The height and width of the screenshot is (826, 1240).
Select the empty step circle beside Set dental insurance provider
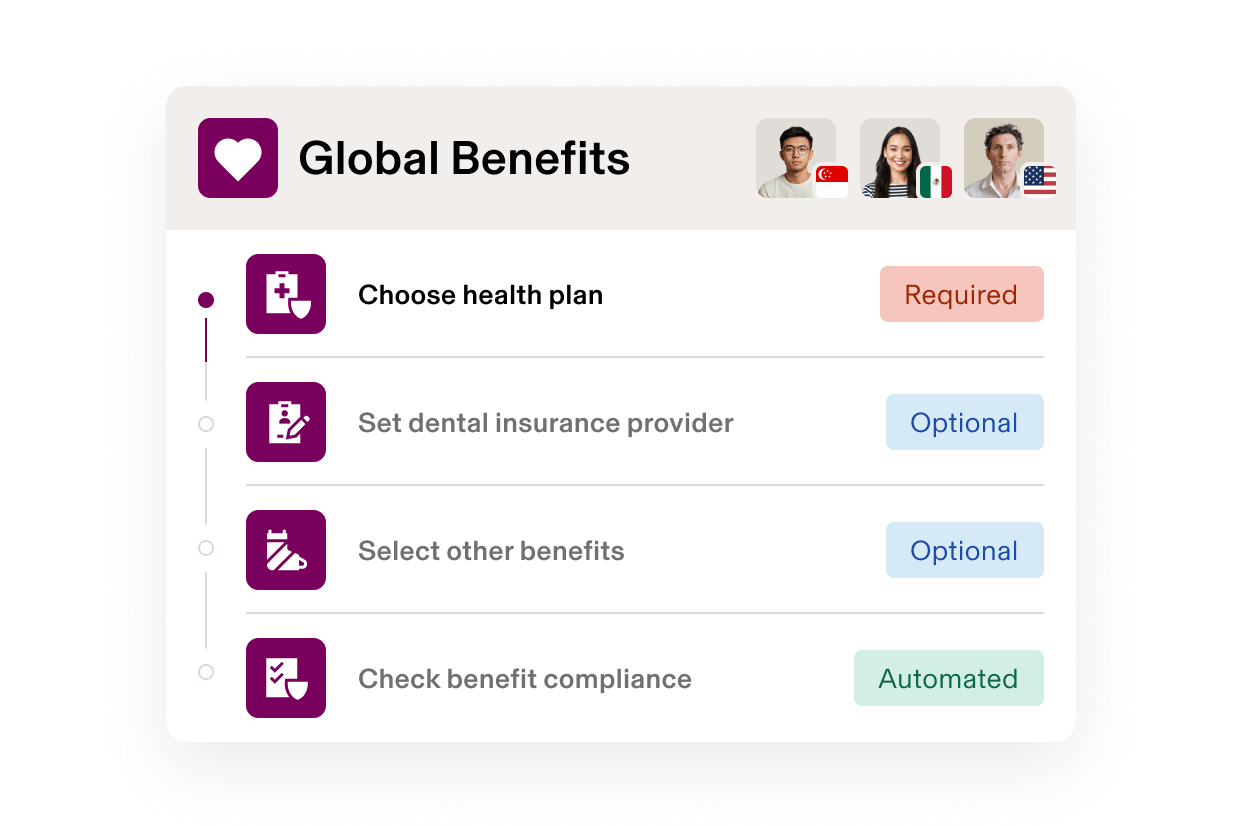coord(206,423)
